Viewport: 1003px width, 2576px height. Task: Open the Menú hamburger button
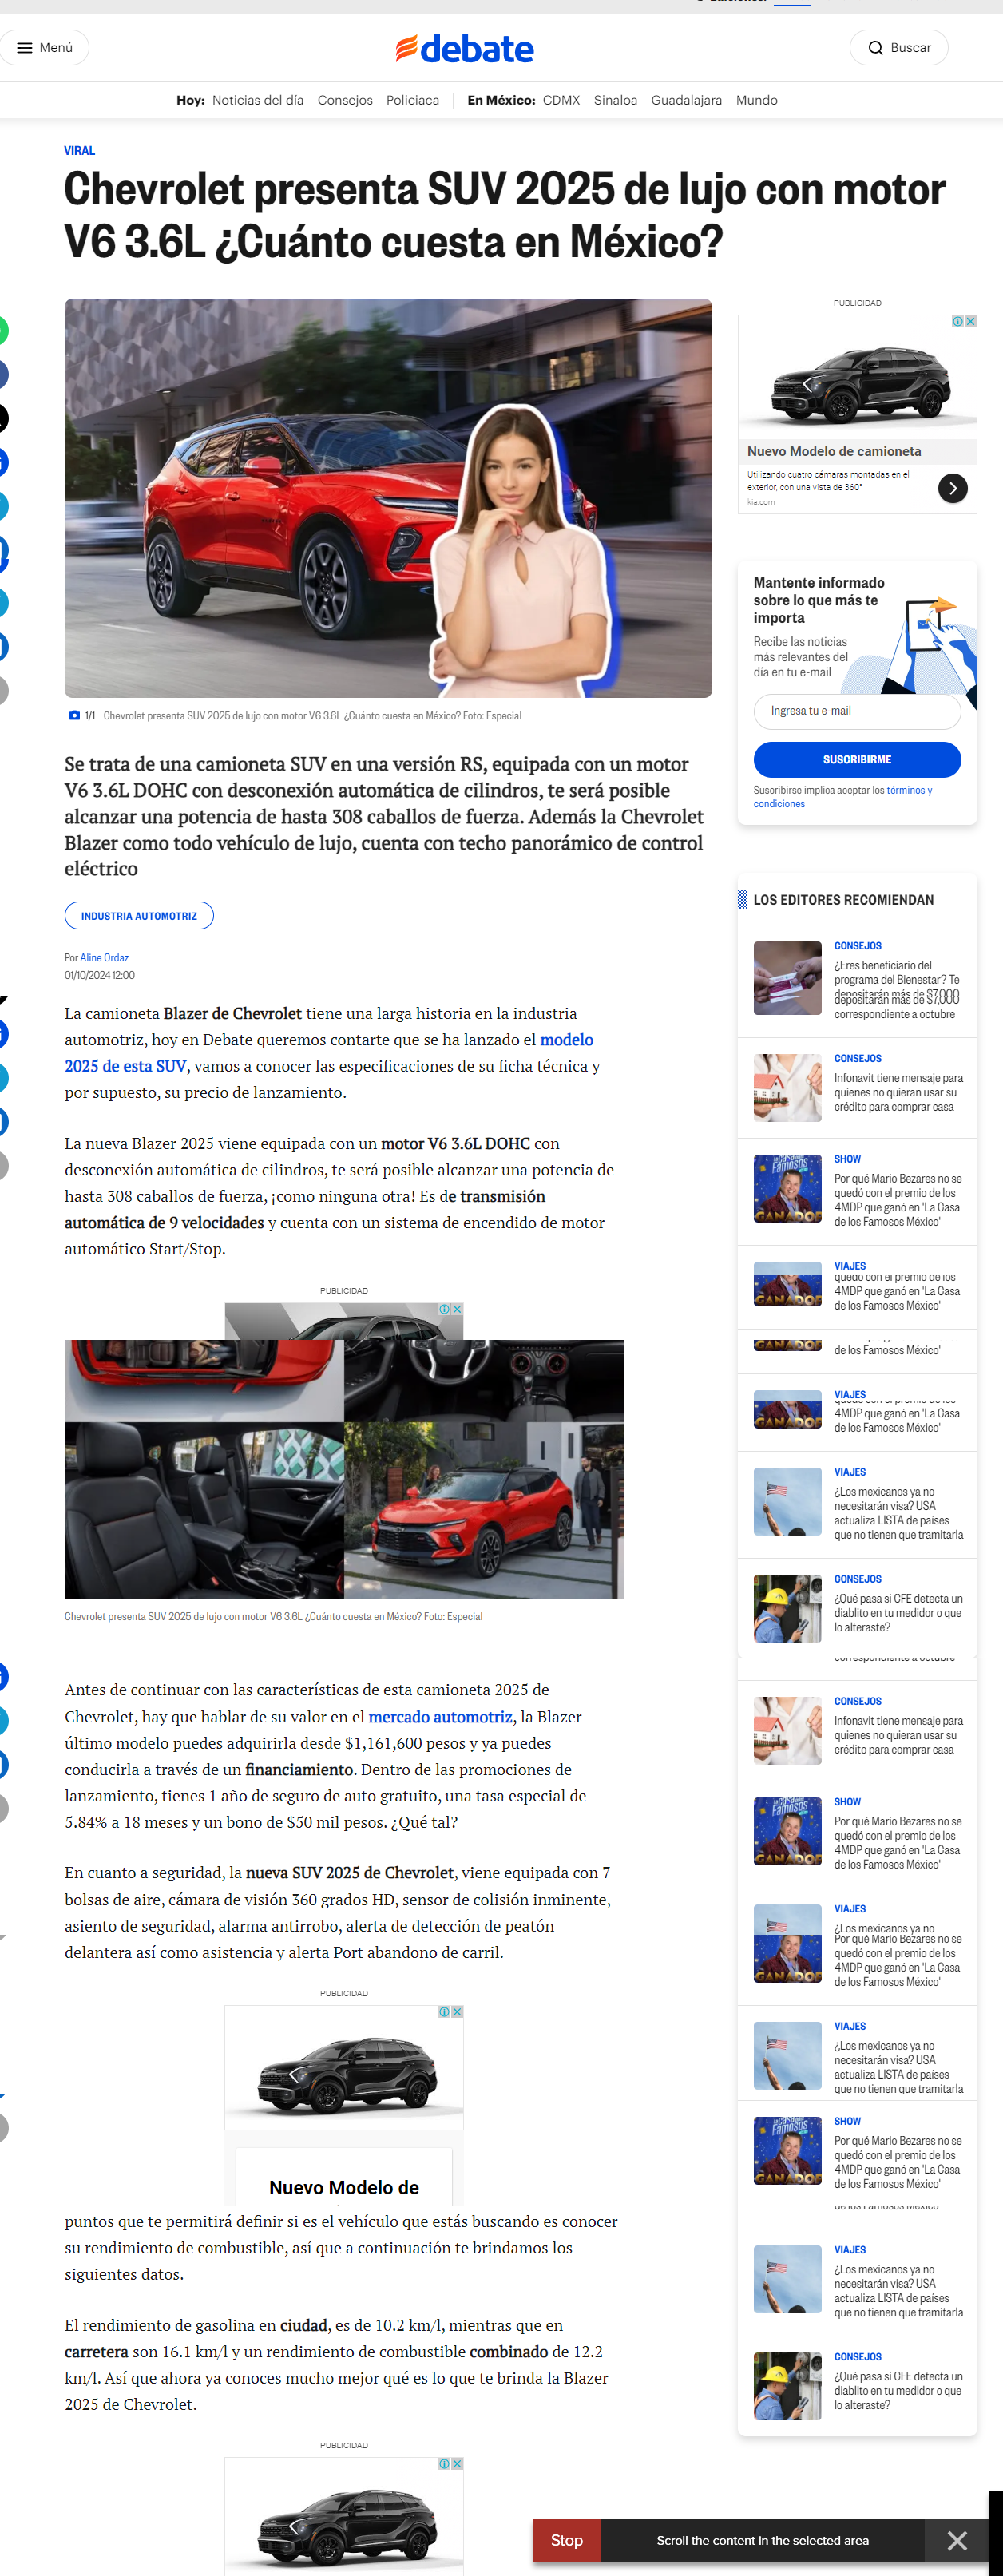(x=44, y=47)
